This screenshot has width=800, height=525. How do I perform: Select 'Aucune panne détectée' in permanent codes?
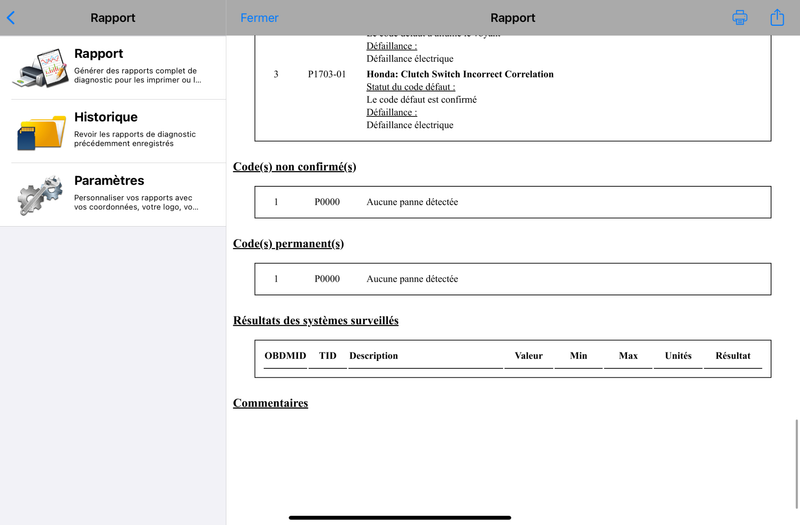(x=412, y=279)
